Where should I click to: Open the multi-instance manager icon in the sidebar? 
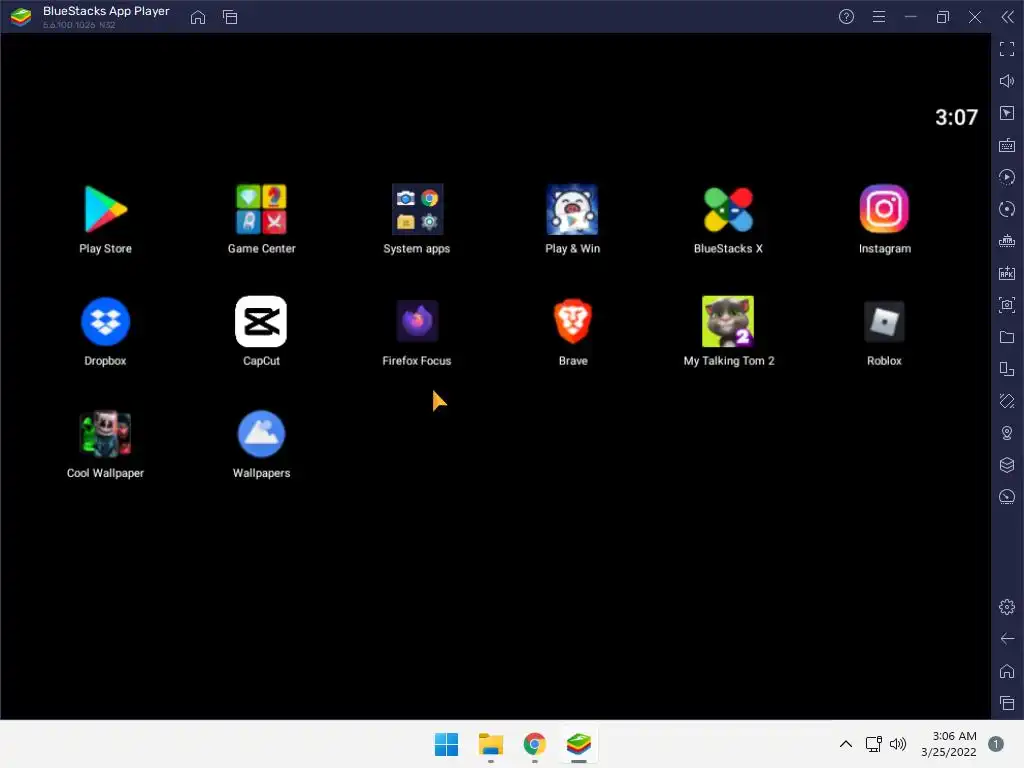click(1007, 369)
